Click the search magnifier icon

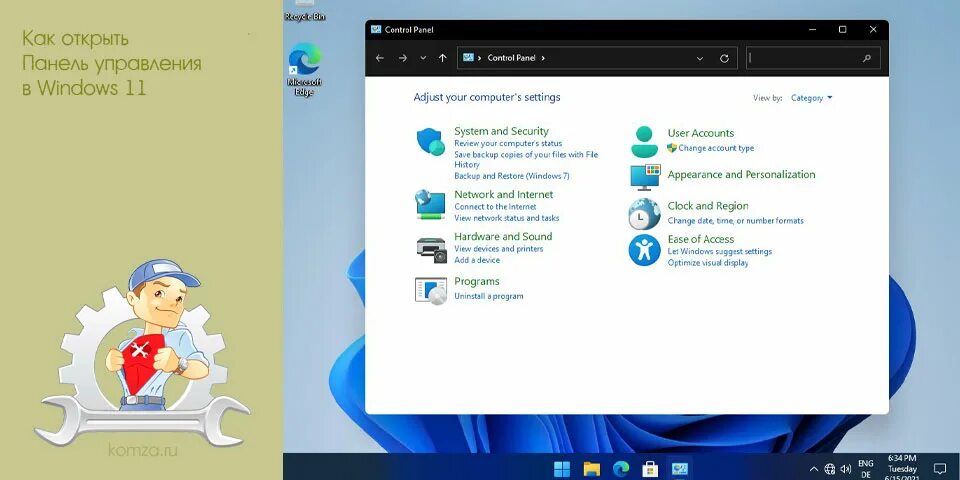(x=866, y=58)
